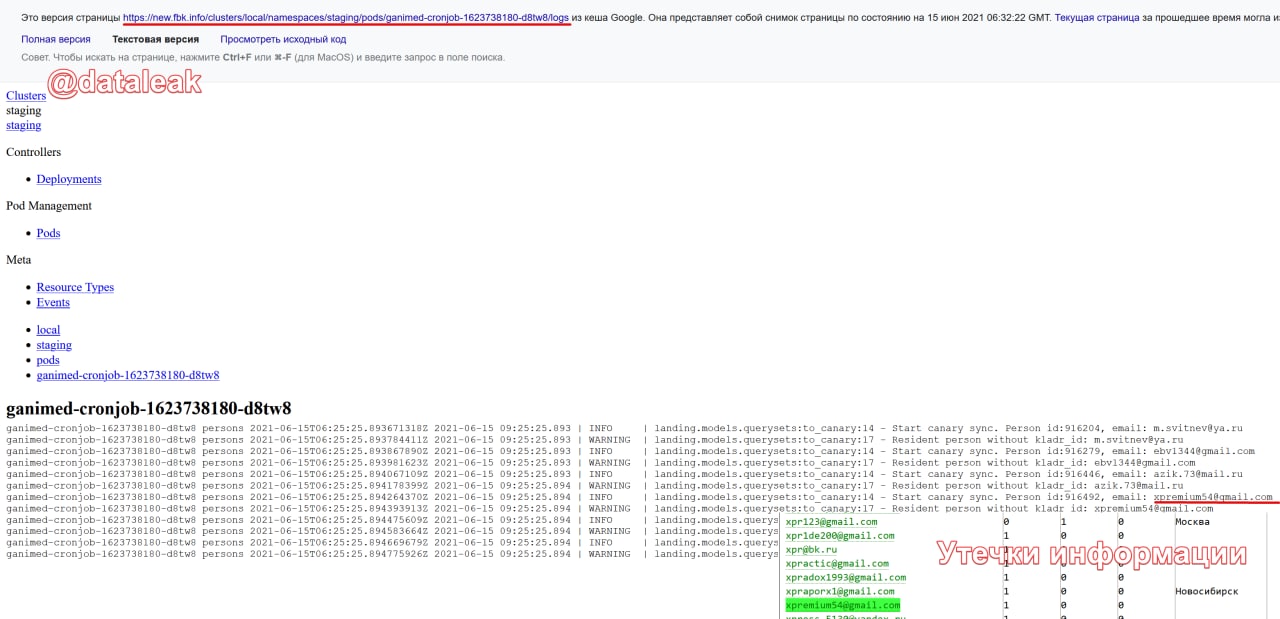The width and height of the screenshot is (1280, 619).
Task: Click the staging breadcrumb between local and pods
Action: [54, 345]
